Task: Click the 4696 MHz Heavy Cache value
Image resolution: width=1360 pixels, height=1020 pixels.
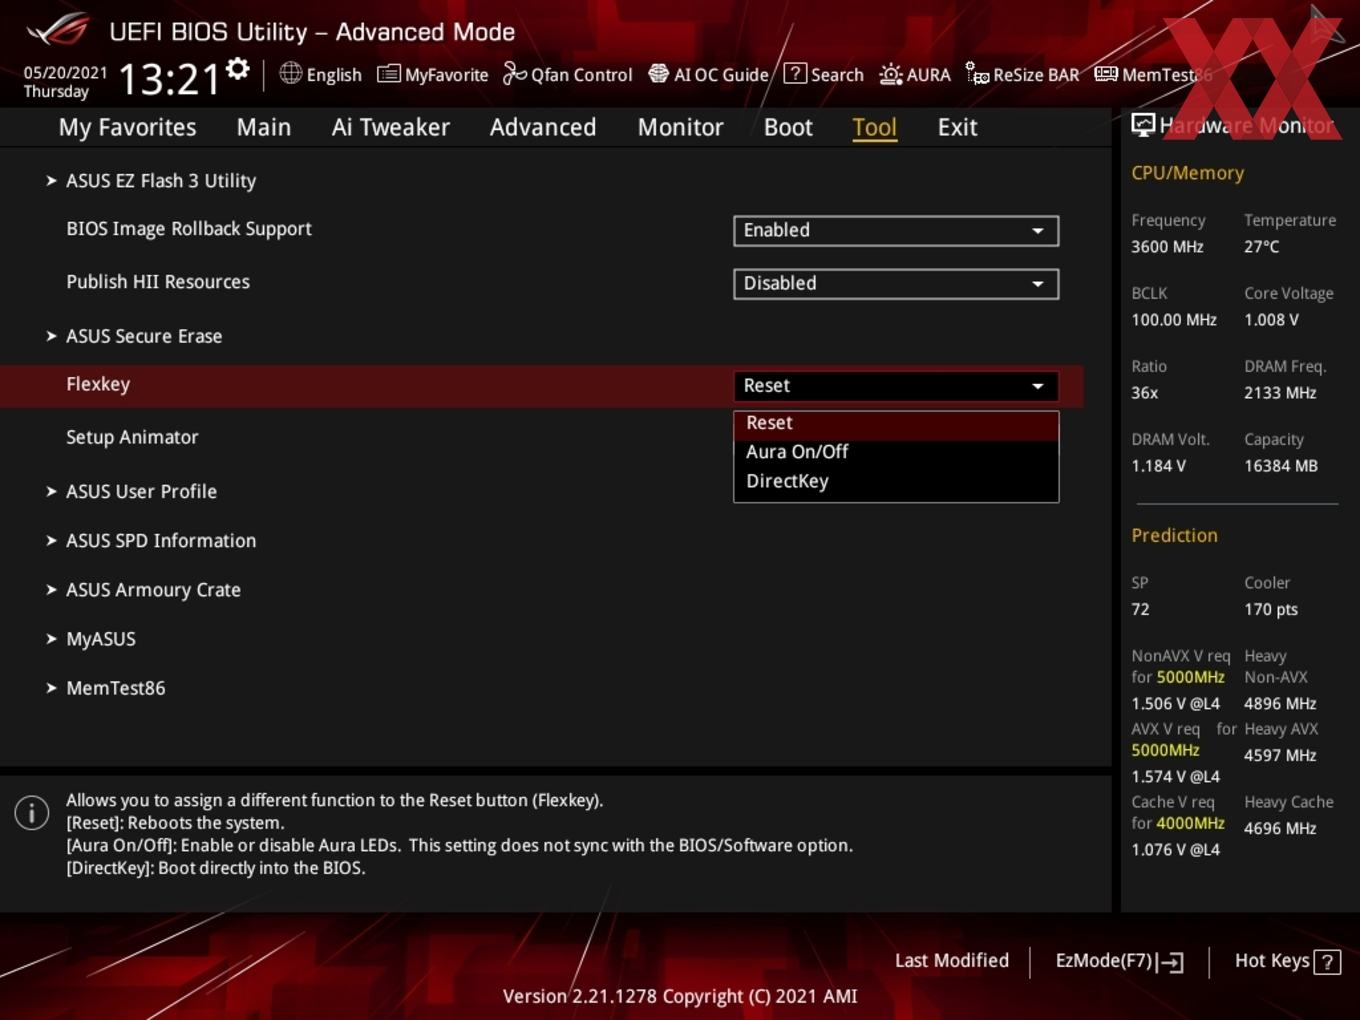Action: coord(1280,829)
